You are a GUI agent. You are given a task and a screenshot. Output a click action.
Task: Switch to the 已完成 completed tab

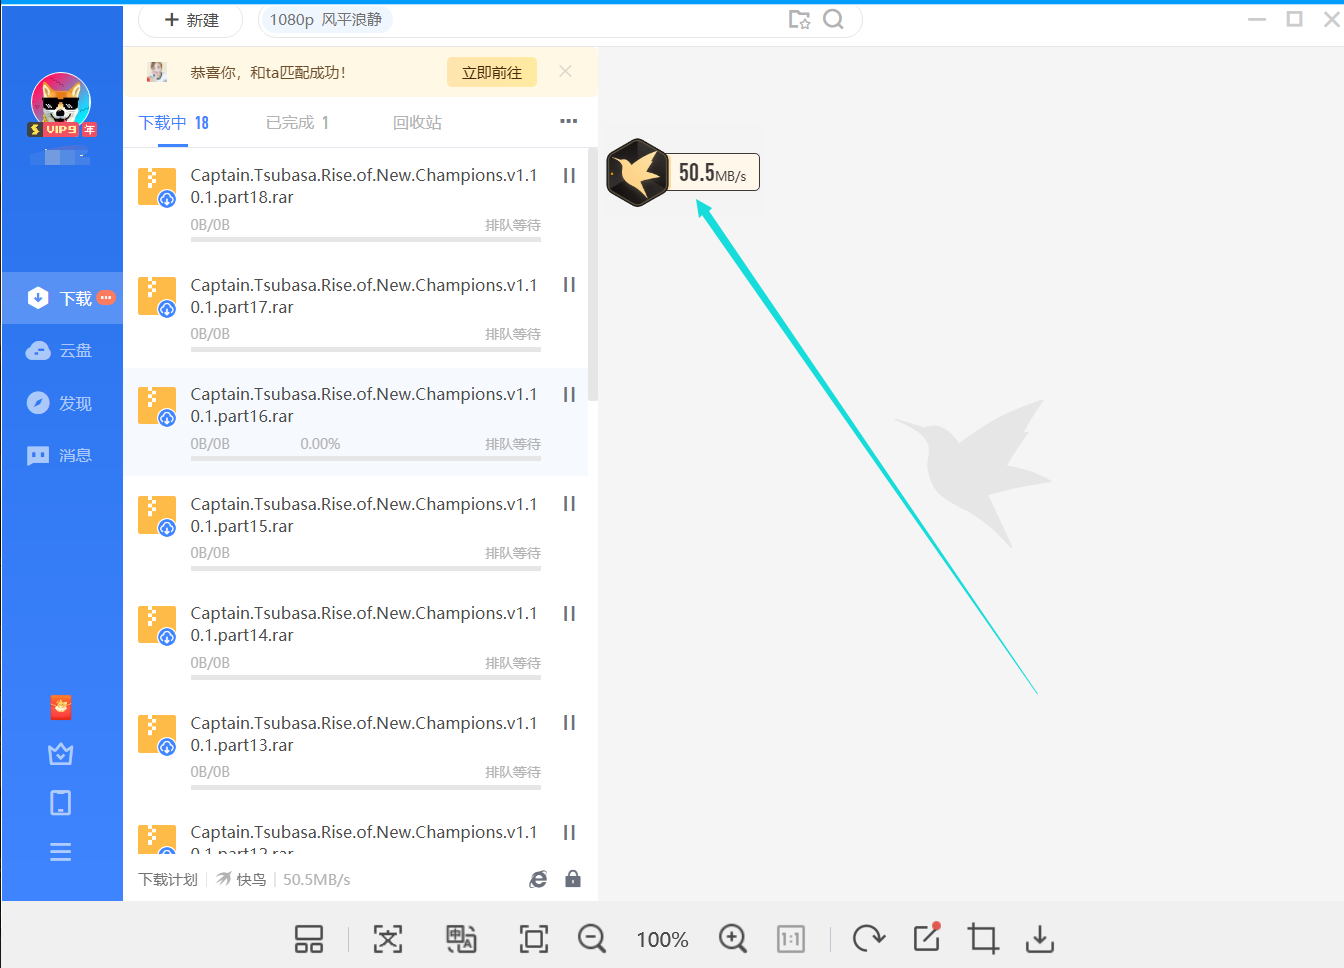pyautogui.click(x=297, y=123)
